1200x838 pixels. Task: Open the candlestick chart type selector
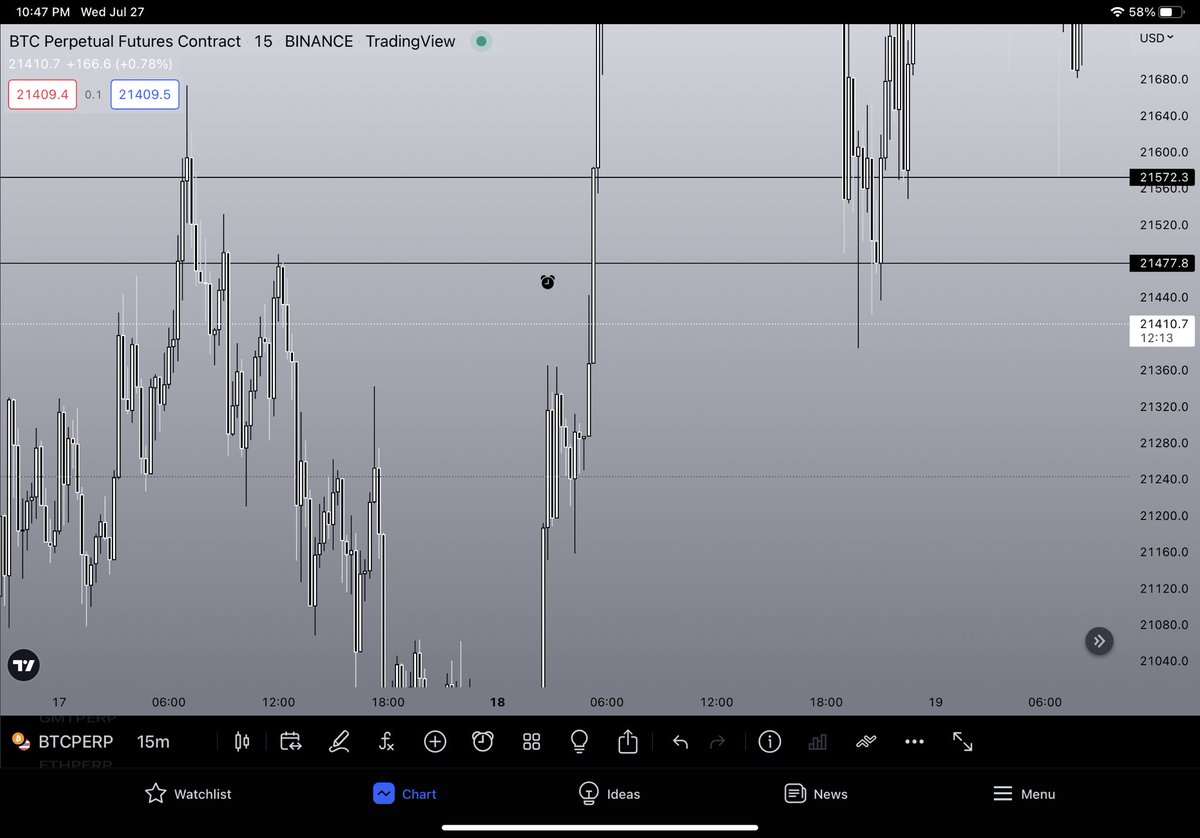(x=240, y=742)
